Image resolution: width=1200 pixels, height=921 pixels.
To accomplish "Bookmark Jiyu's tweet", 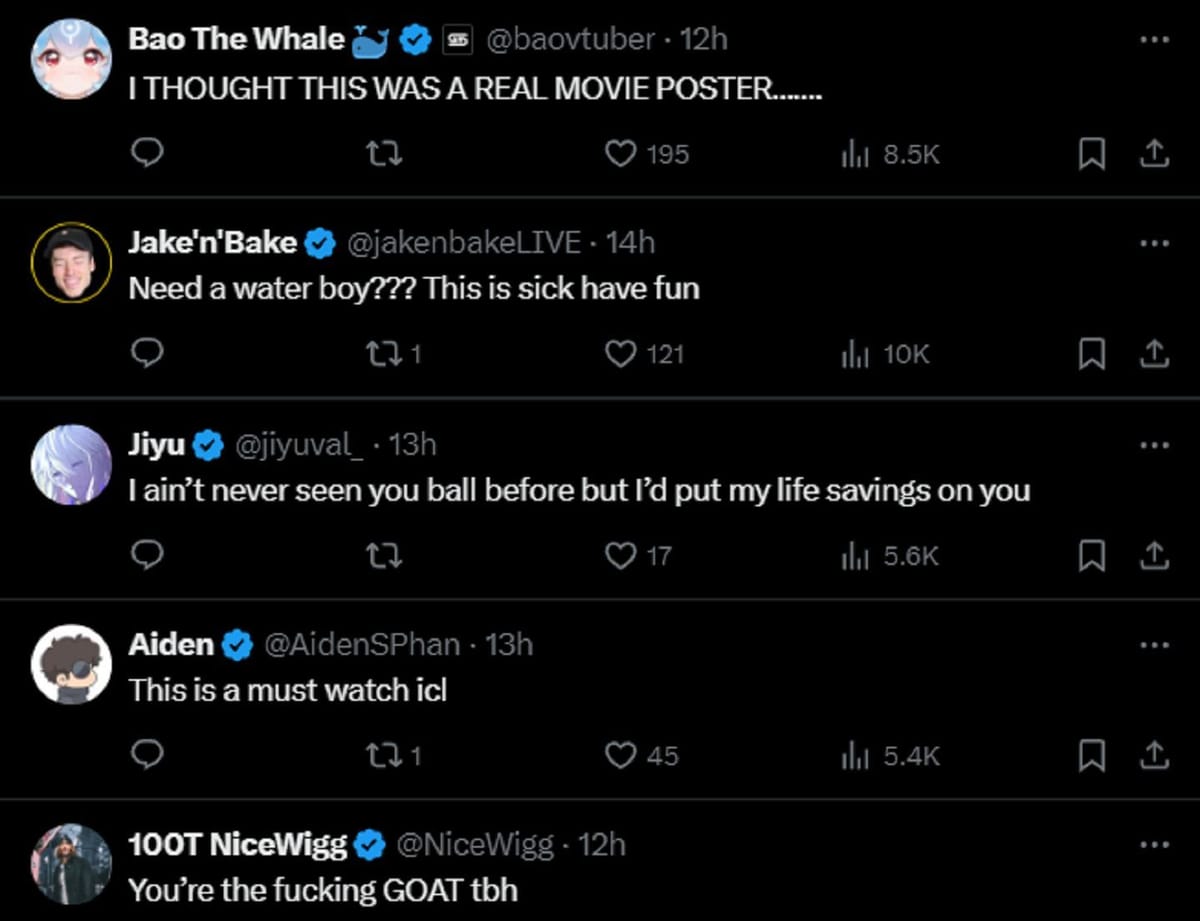I will [x=1091, y=555].
